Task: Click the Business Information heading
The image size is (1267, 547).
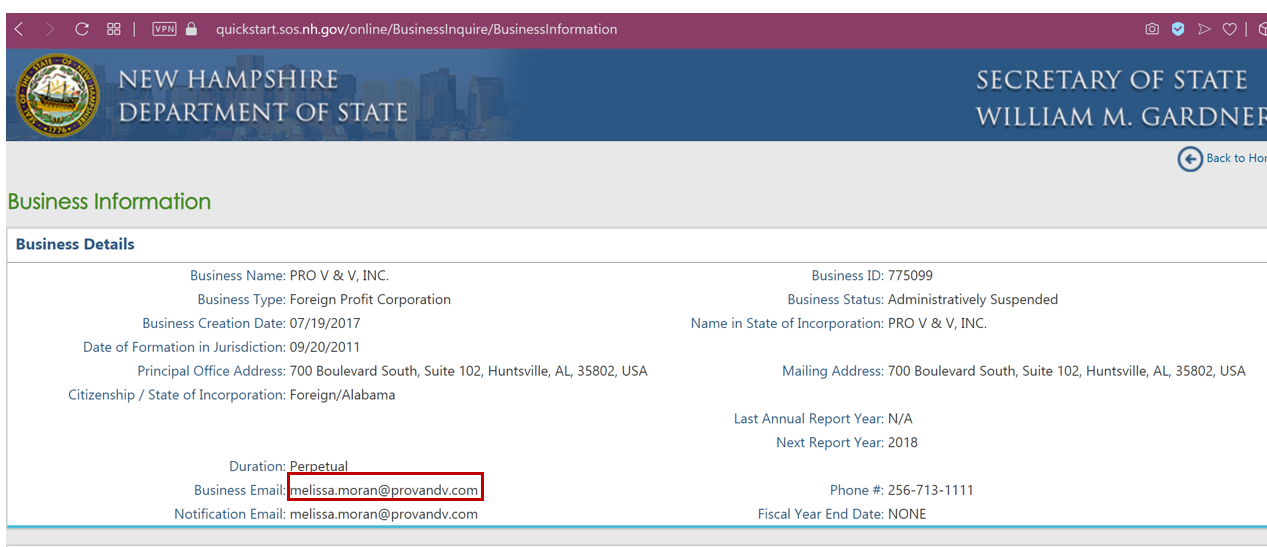Action: (x=109, y=201)
